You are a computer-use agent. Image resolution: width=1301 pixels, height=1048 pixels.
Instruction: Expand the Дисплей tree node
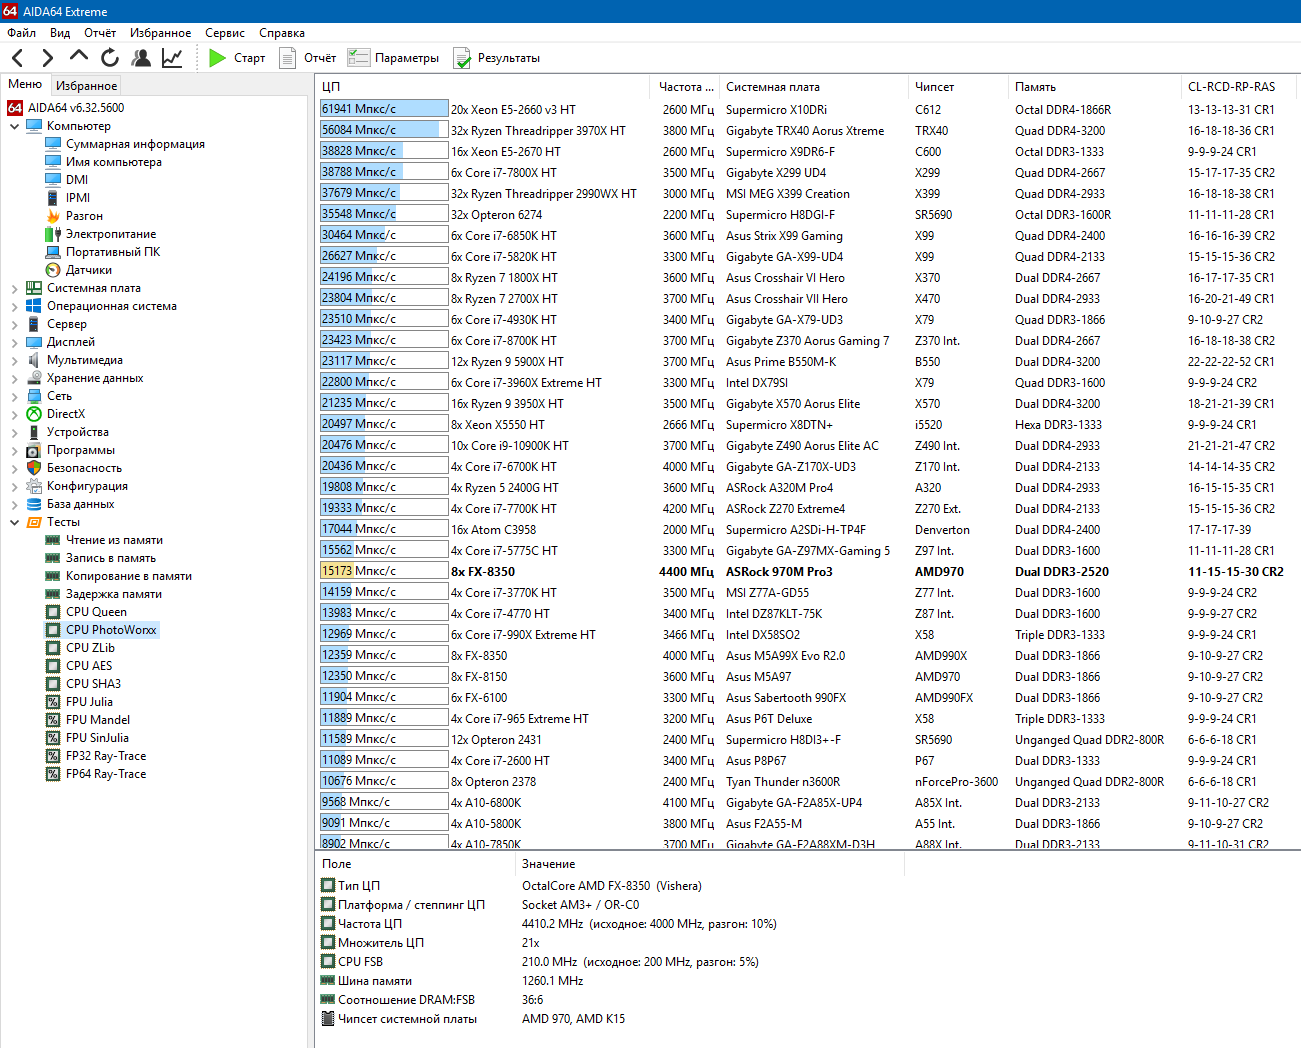14,342
